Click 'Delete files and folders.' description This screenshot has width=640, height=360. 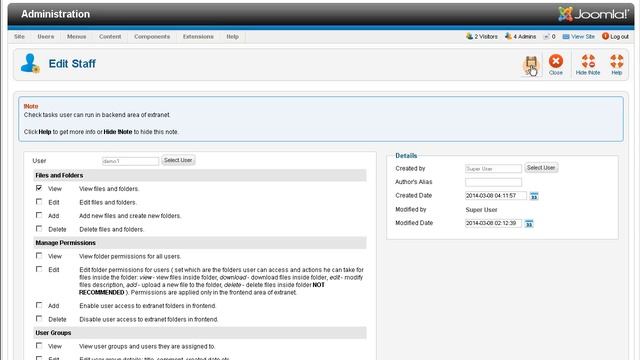click(111, 229)
